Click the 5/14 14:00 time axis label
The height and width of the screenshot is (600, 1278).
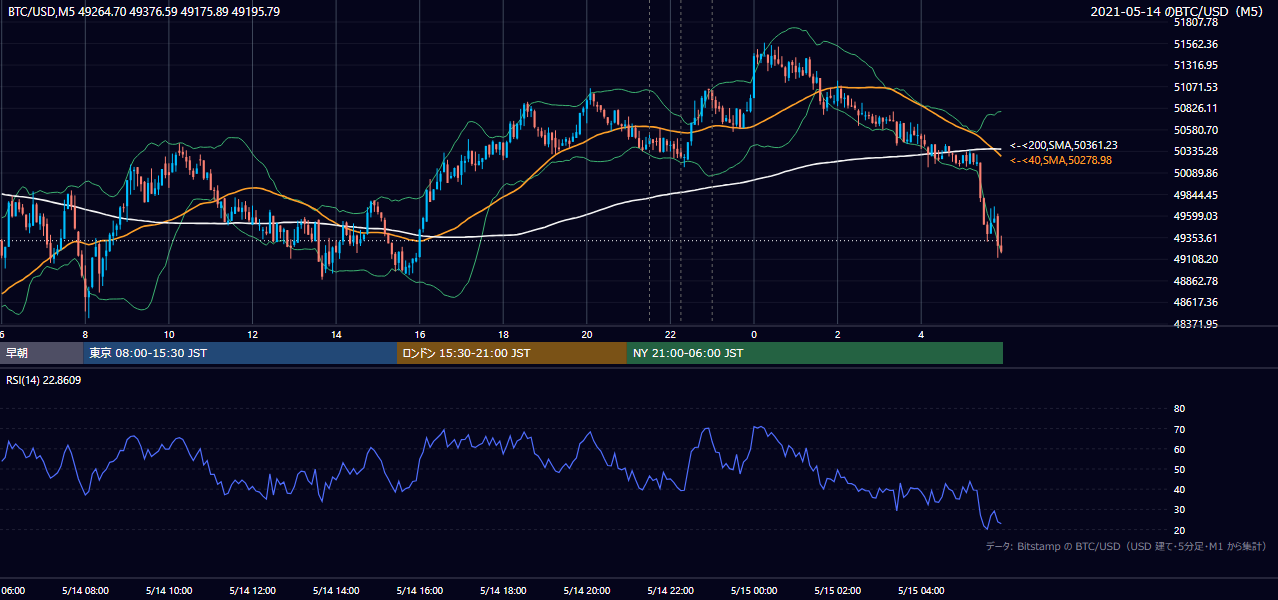tap(336, 591)
